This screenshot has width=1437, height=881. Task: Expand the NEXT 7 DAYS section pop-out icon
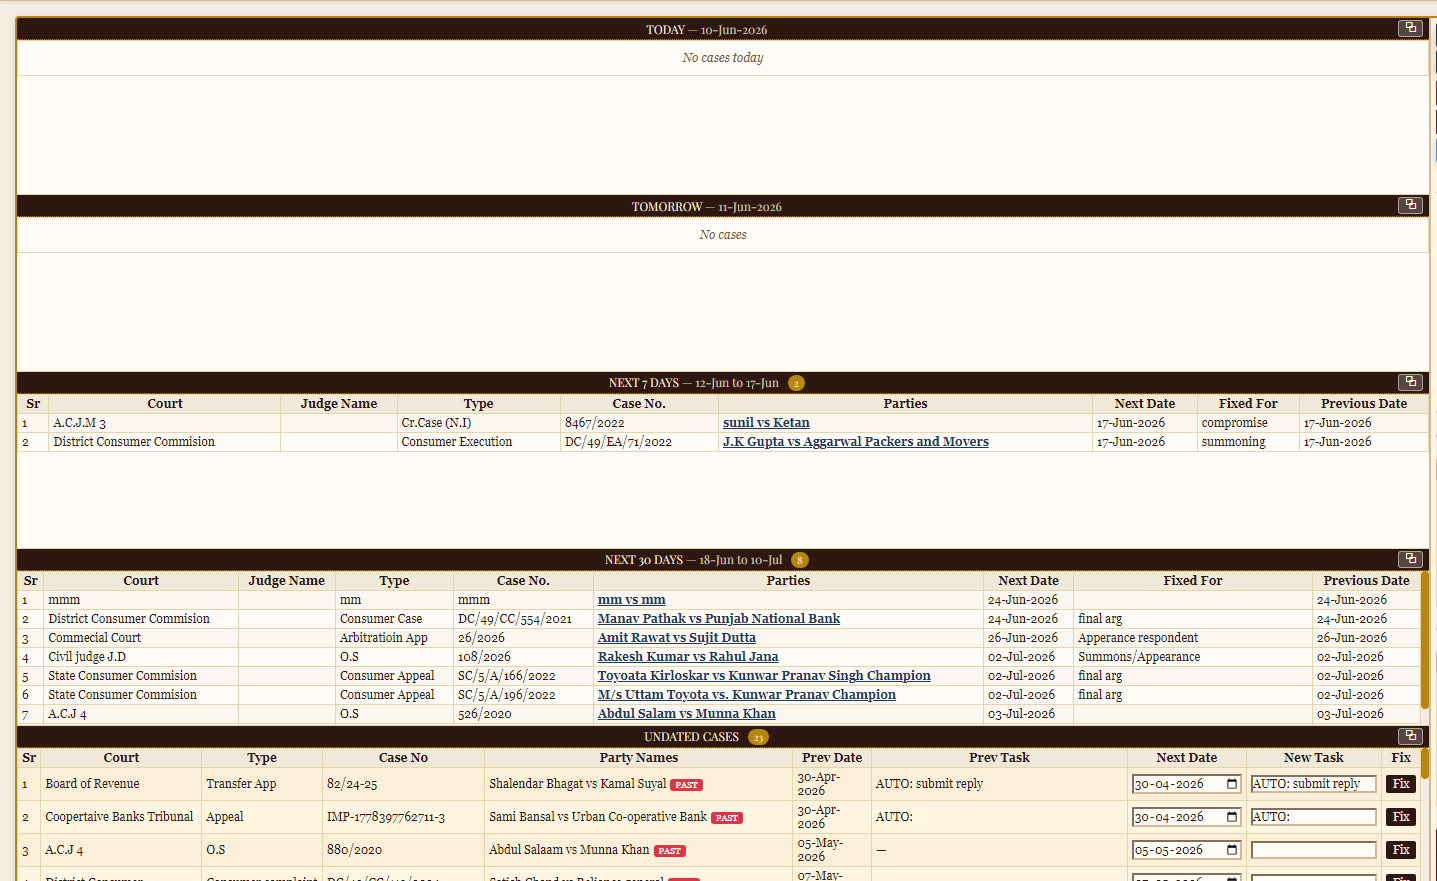click(x=1410, y=382)
